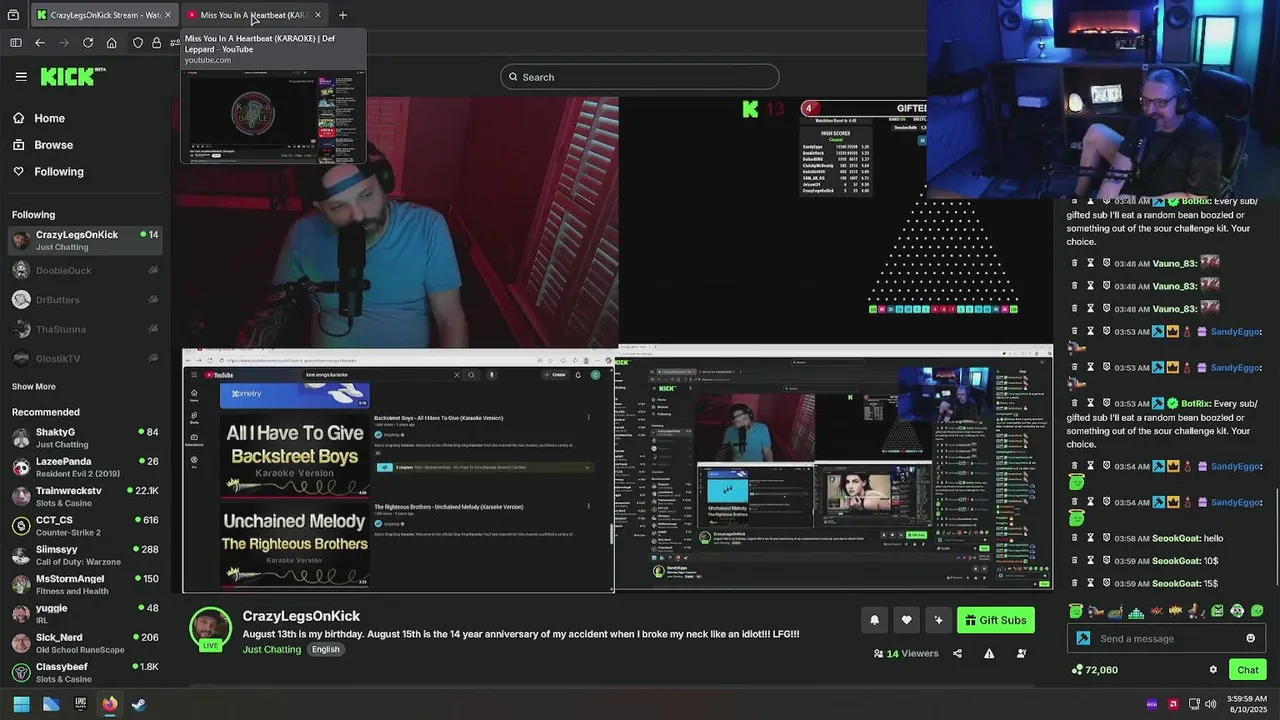The width and height of the screenshot is (1280, 720).
Task: Go to Following in Kick sidebar
Action: tap(59, 172)
